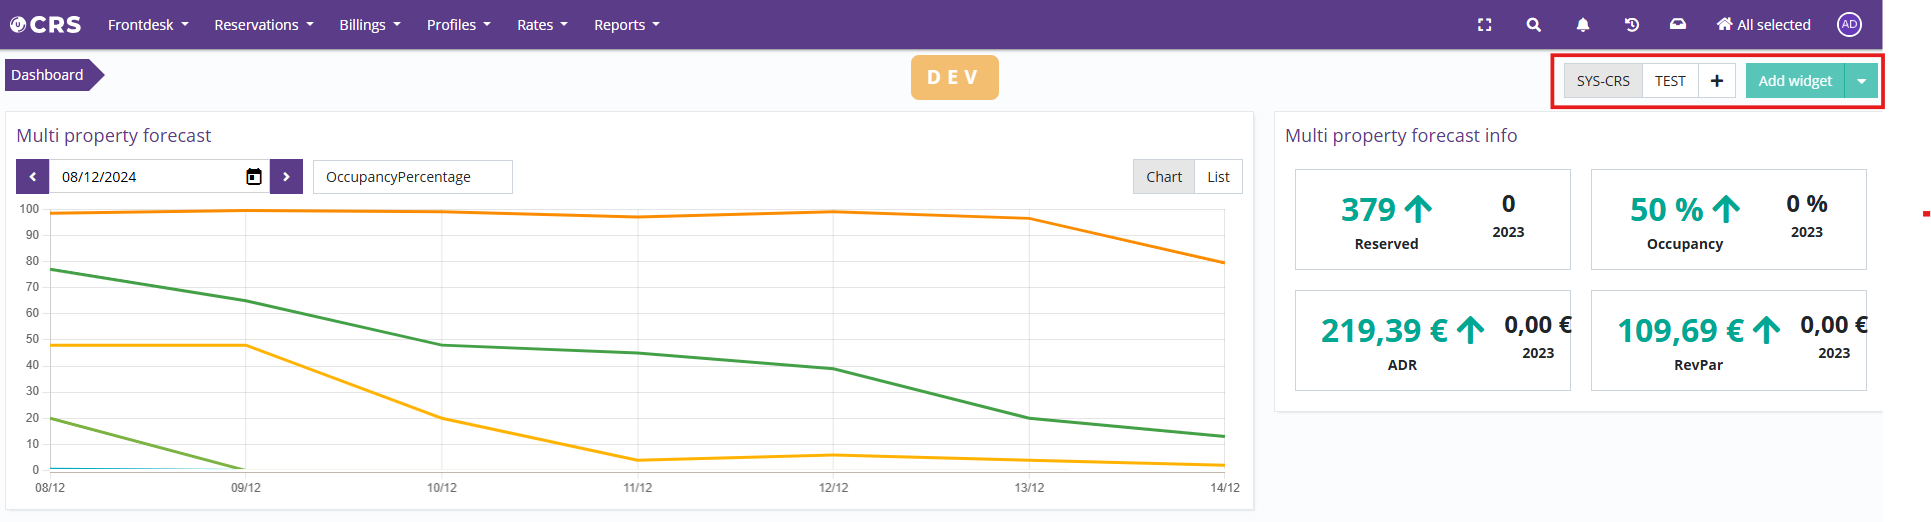Open the Frontdesk menu

(148, 25)
